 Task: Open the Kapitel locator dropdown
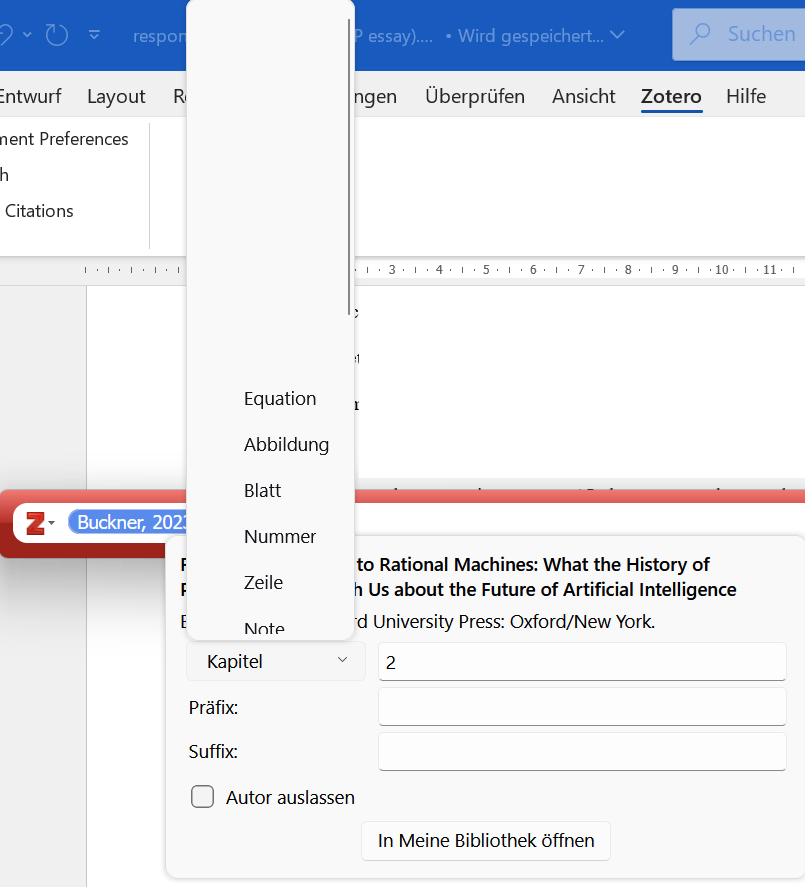276,662
